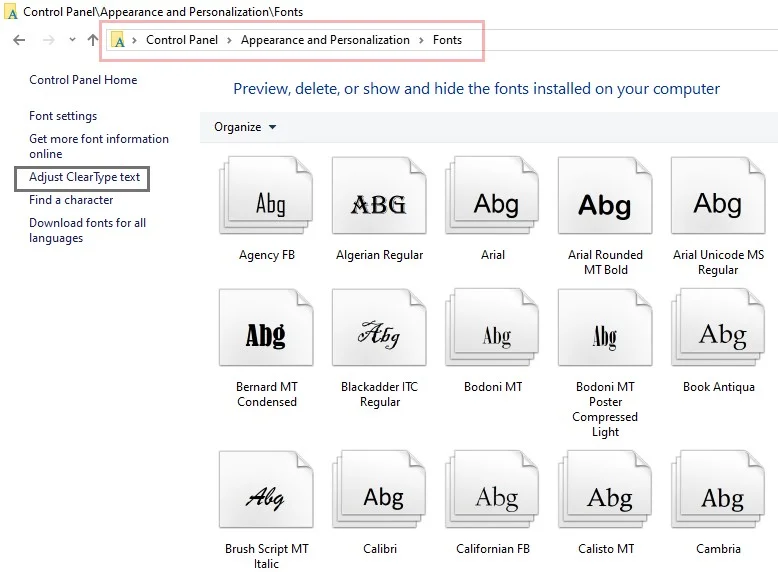Viewport: 778px width, 572px height.
Task: Click the Brush Script MT Italic label
Action: [x=266, y=556]
